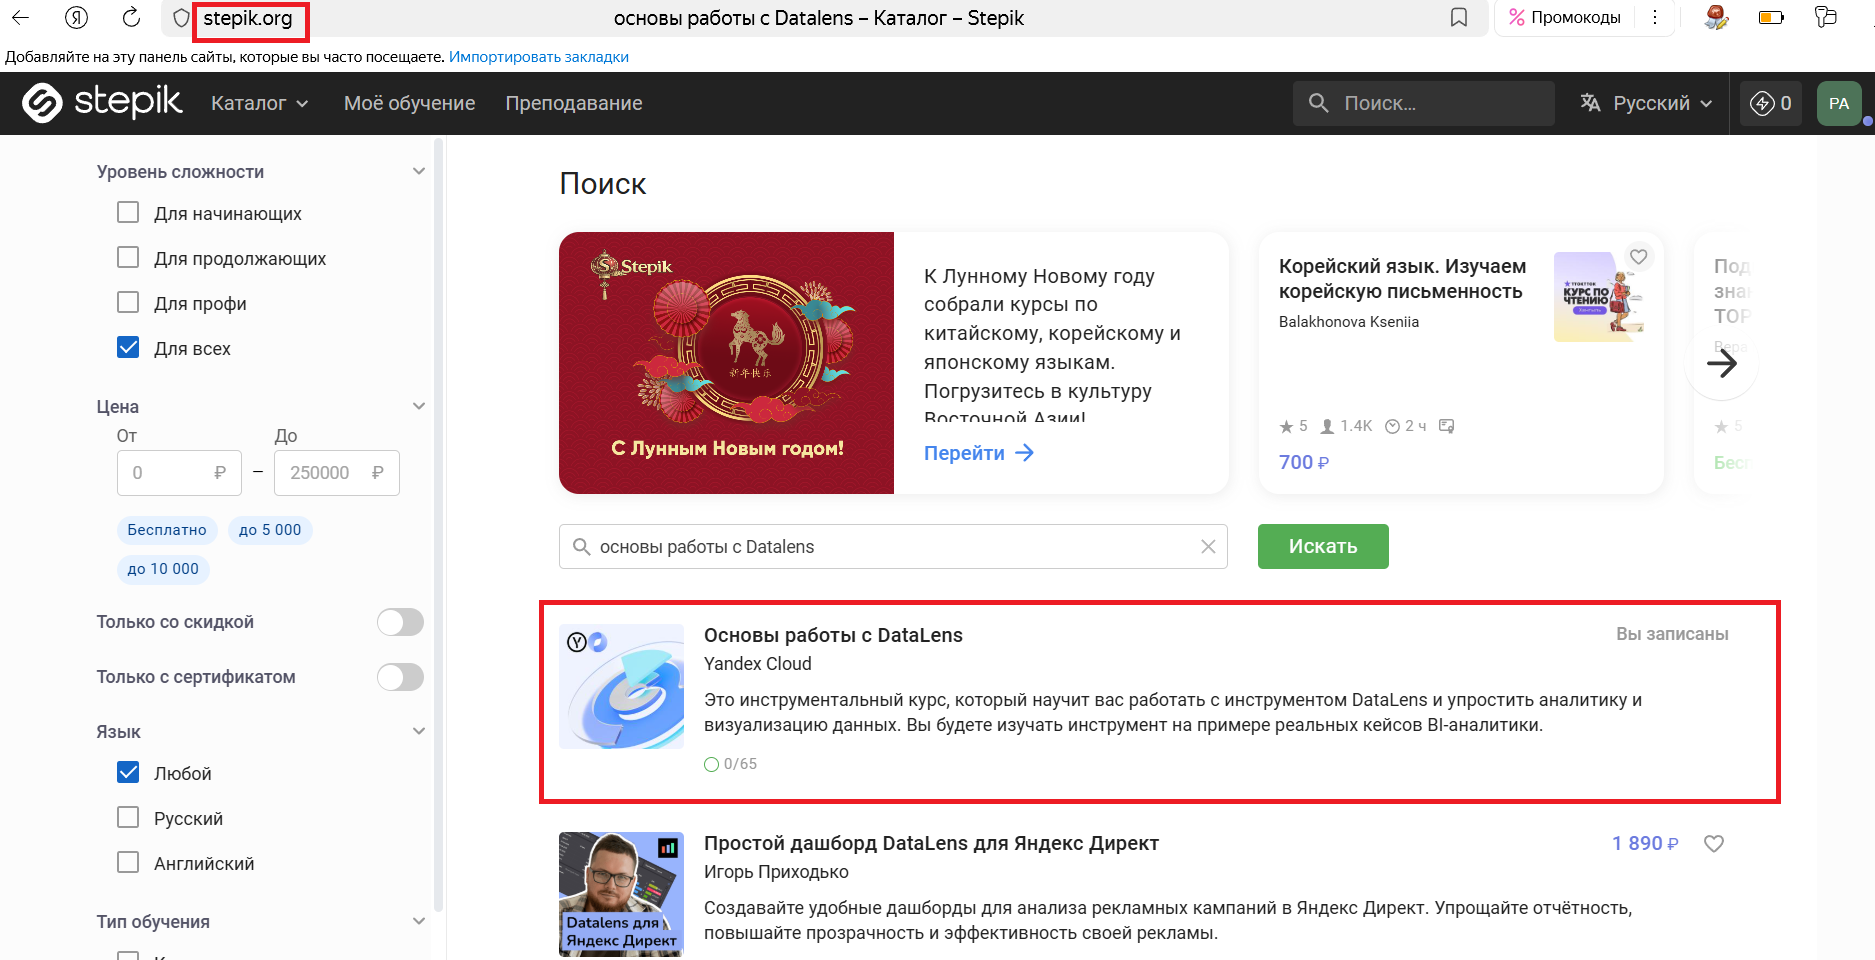The height and width of the screenshot is (960, 1875).
Task: Go to Моё обучение tab
Action: [x=409, y=103]
